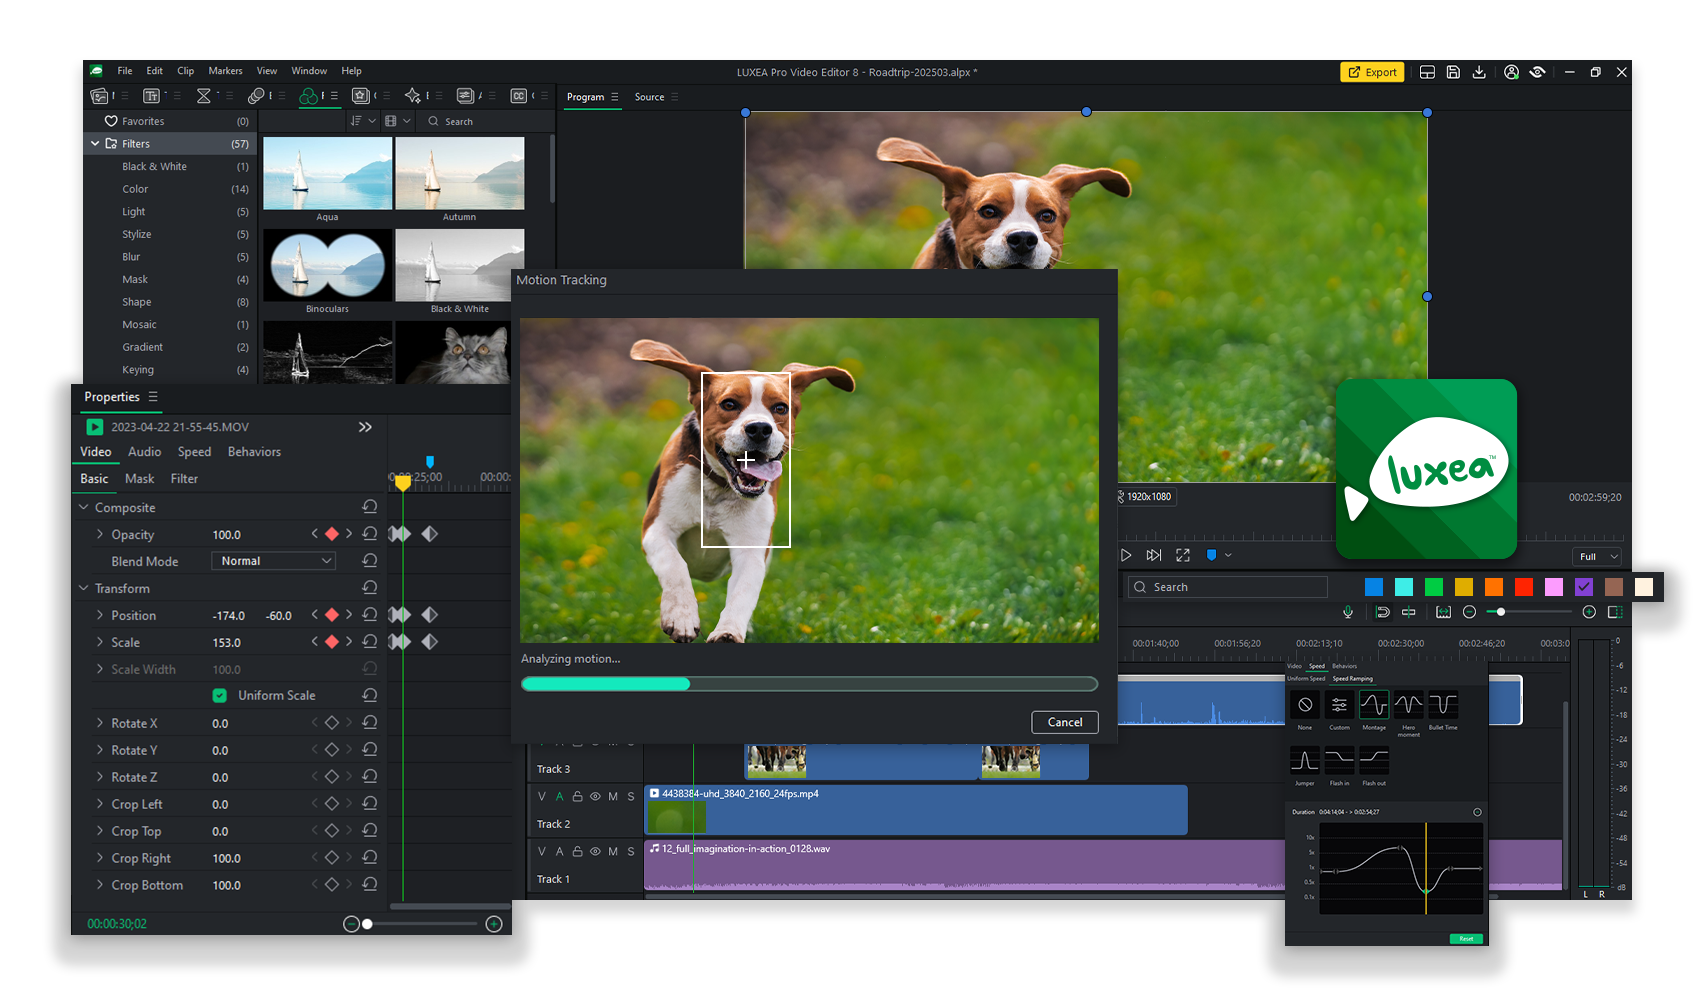Expand the Opacity property row
This screenshot has width=1700, height=1000.
(x=100, y=534)
